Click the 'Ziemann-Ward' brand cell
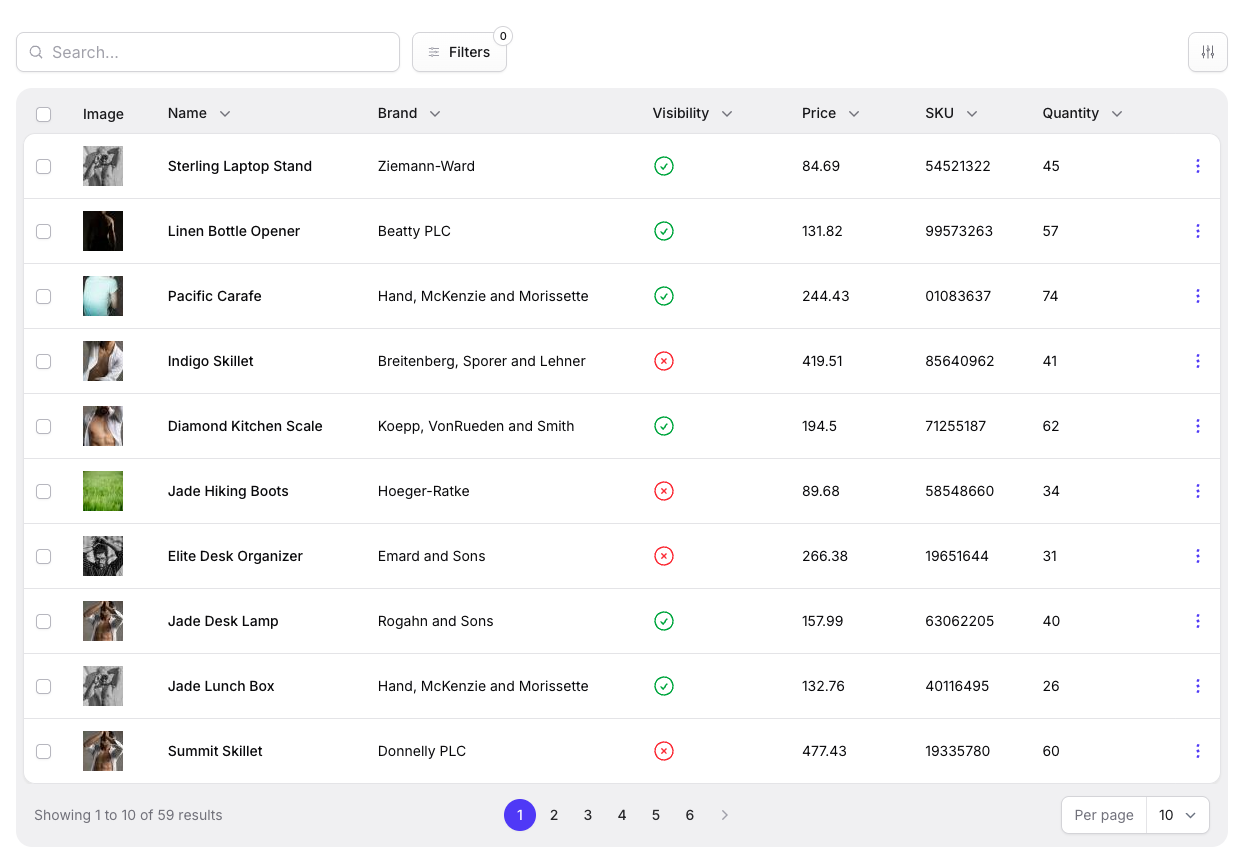 426,166
